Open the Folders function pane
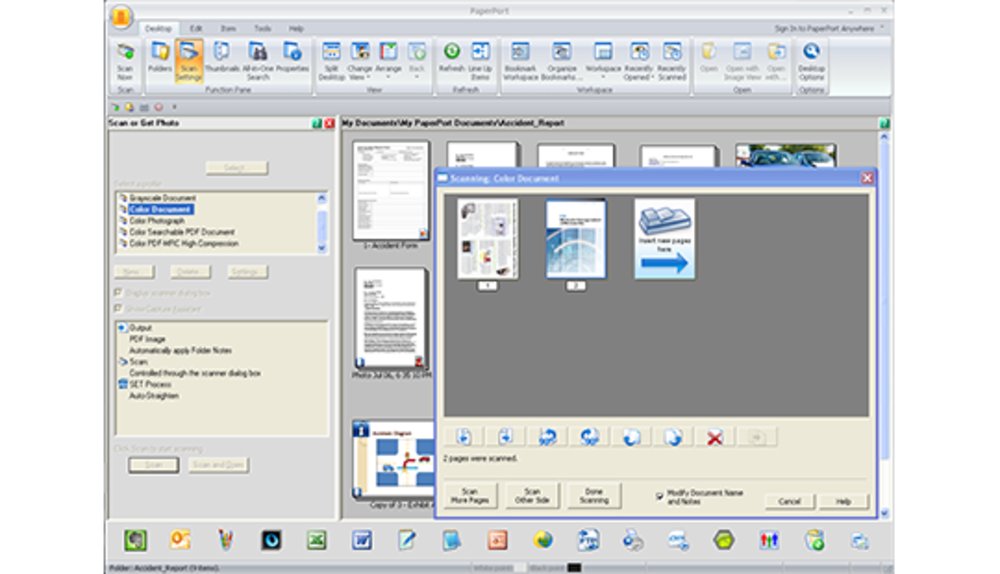Image resolution: width=1000 pixels, height=574 pixels. (159, 59)
